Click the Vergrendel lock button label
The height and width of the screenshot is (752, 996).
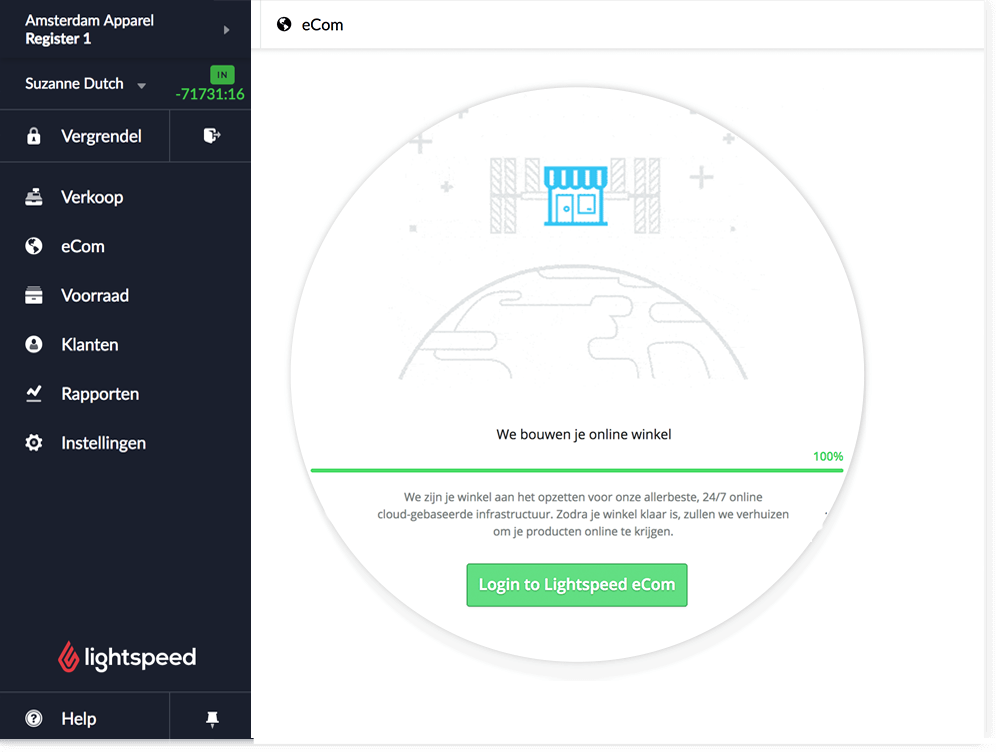click(x=101, y=136)
